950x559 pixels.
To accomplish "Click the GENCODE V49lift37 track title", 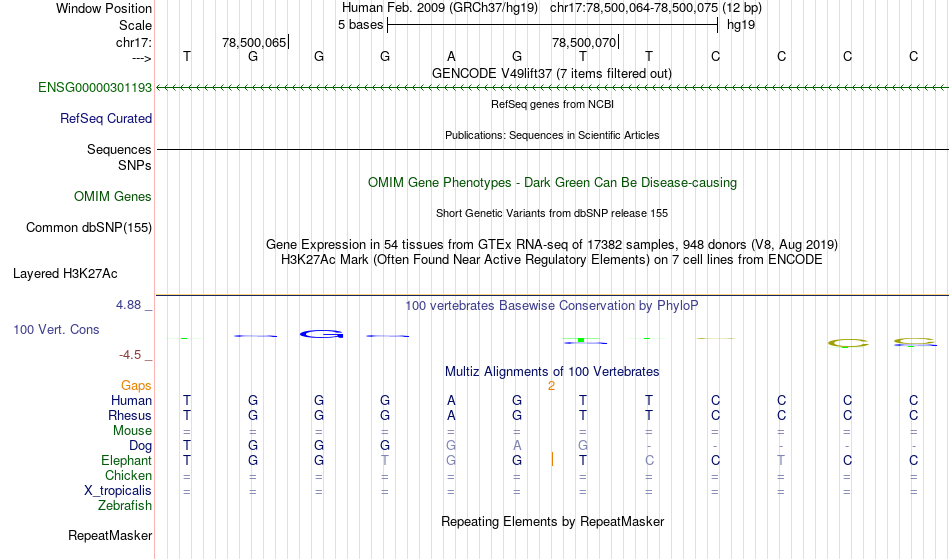I will (551, 73).
